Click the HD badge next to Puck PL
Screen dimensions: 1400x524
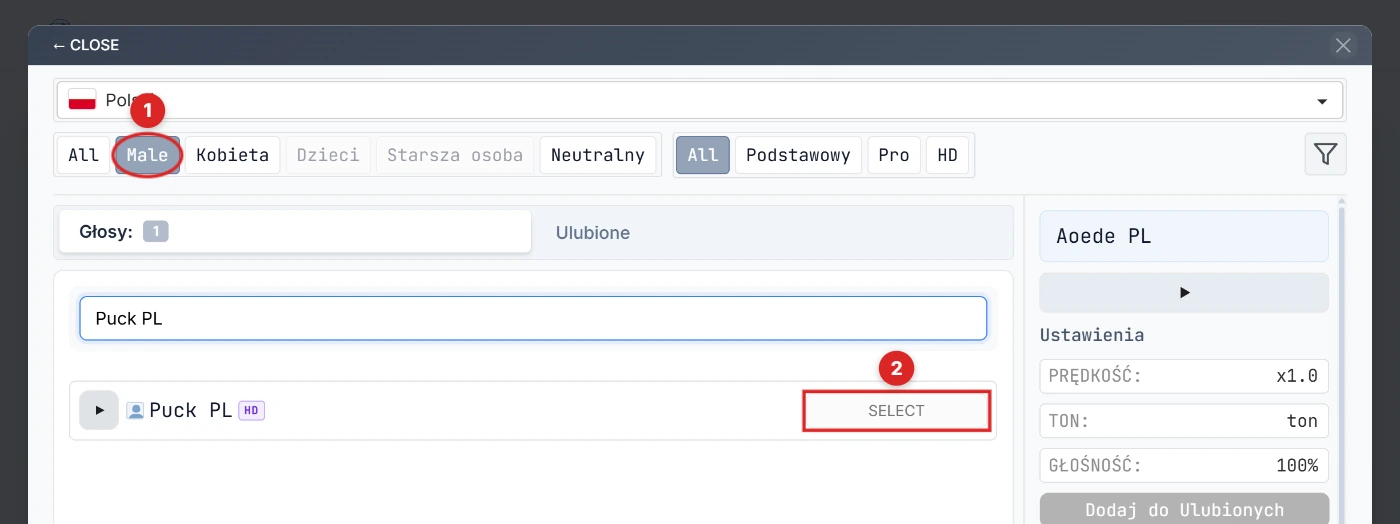click(x=251, y=410)
